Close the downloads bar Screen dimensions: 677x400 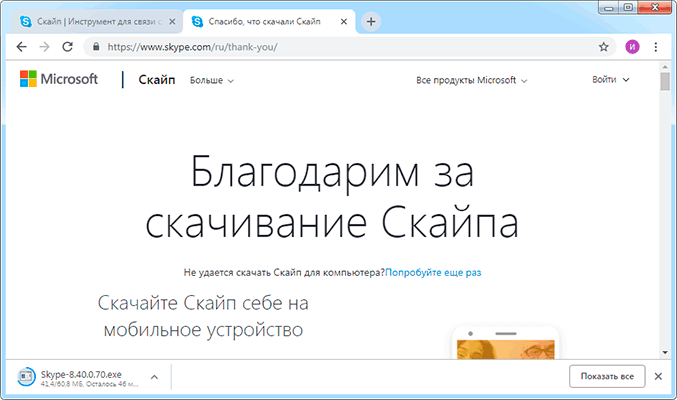[658, 376]
